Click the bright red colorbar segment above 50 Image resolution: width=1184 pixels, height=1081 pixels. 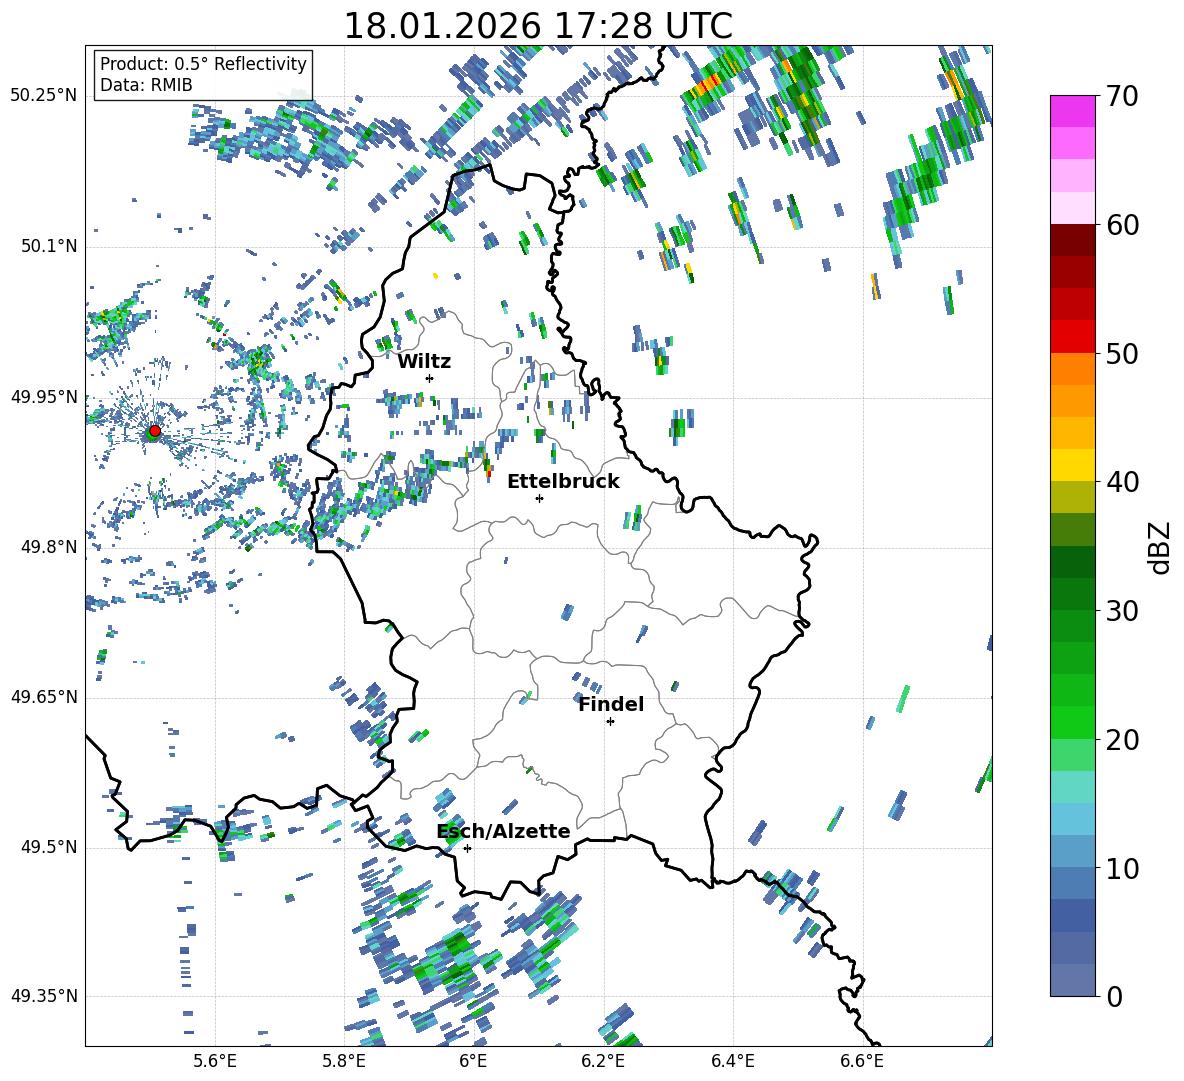pyautogui.click(x=1072, y=337)
